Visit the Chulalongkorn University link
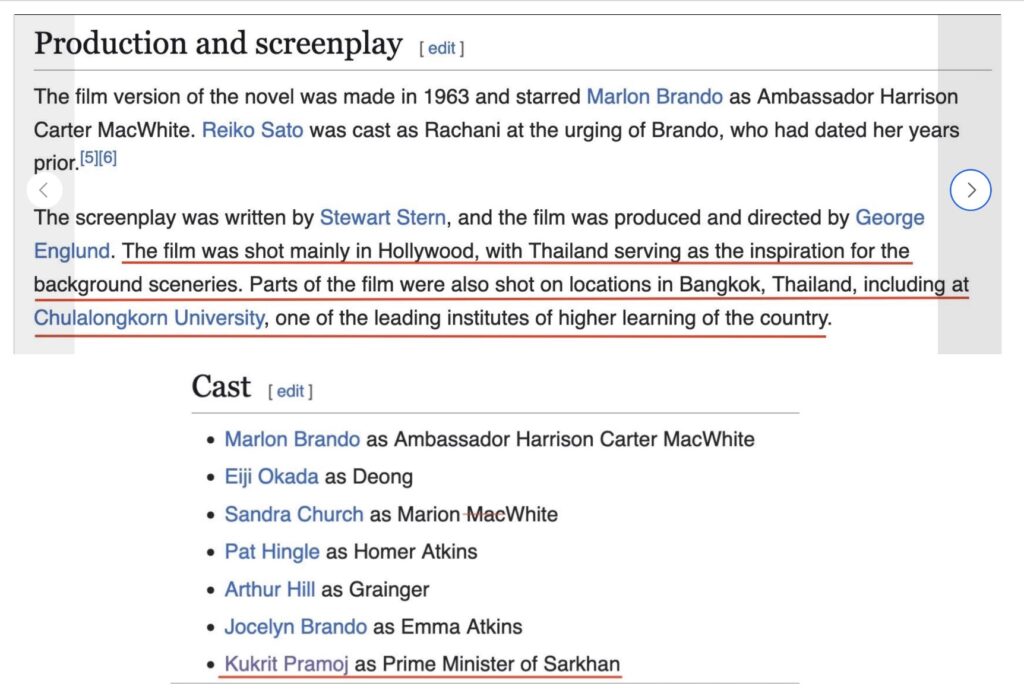The image size is (1024, 693). (x=149, y=319)
